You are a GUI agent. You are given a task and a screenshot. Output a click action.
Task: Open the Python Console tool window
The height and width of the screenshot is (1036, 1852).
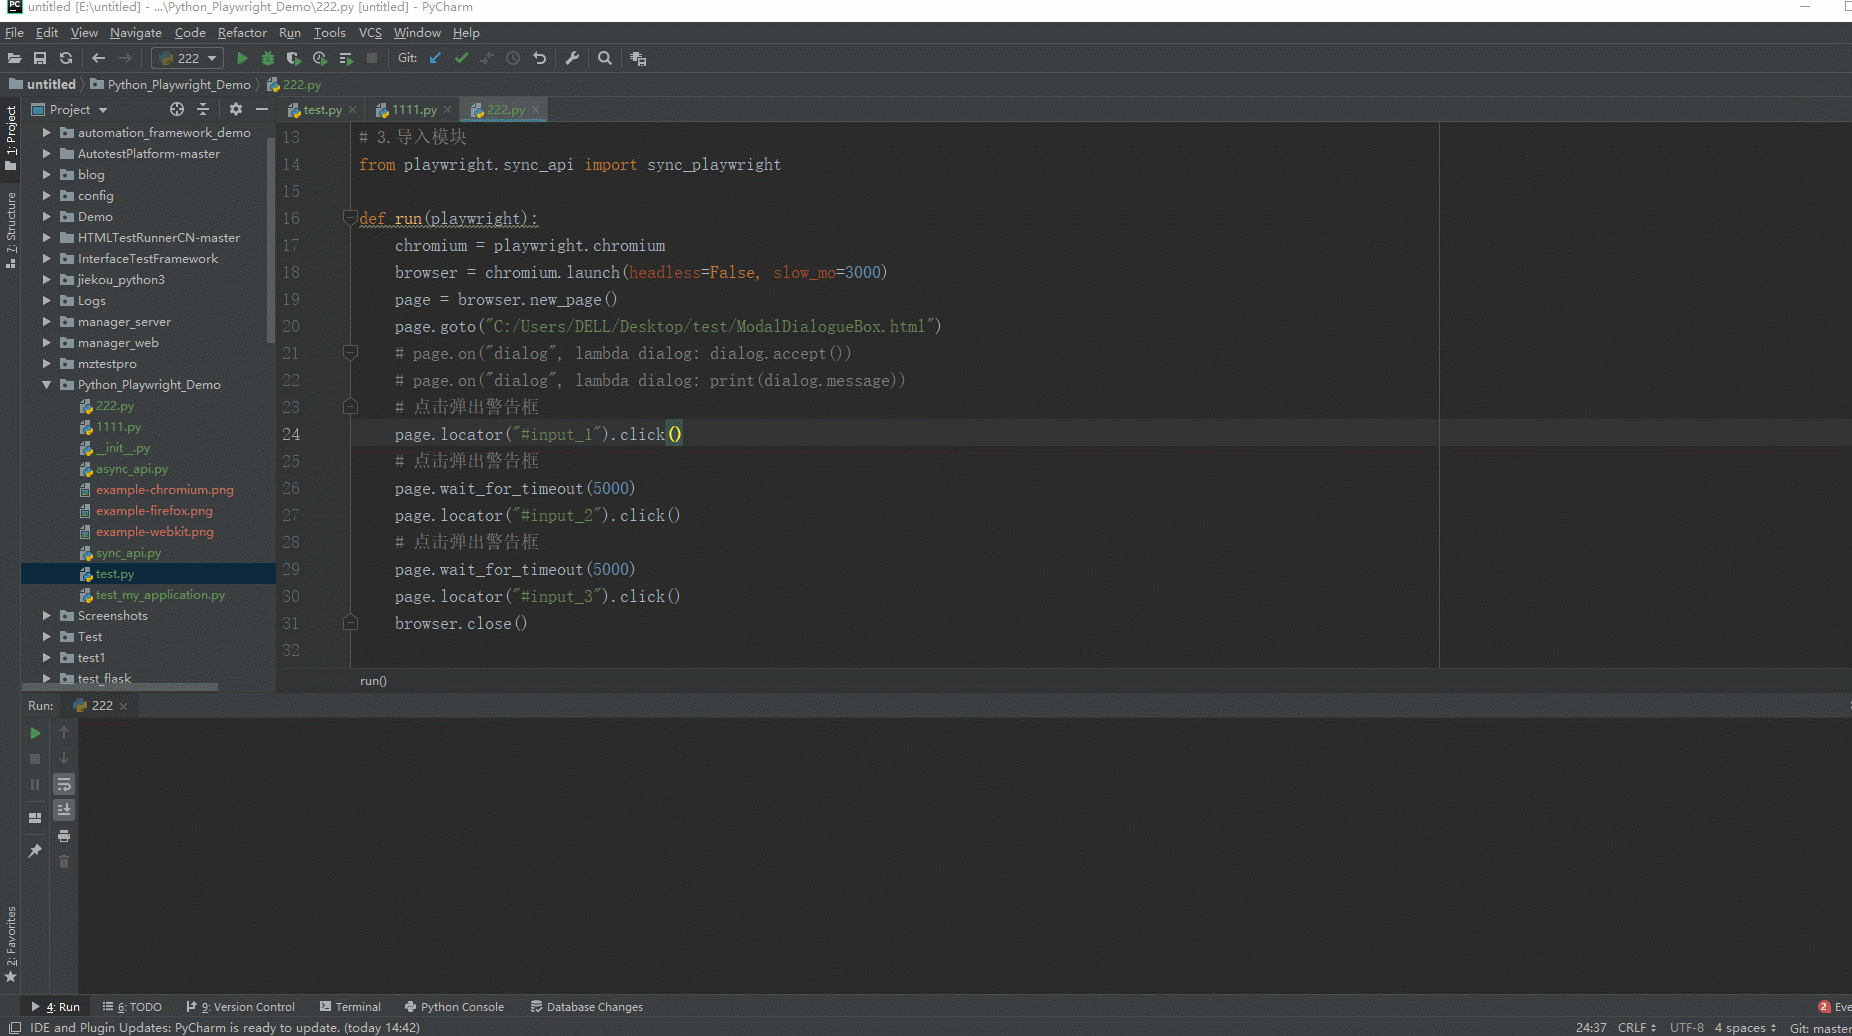(454, 1007)
